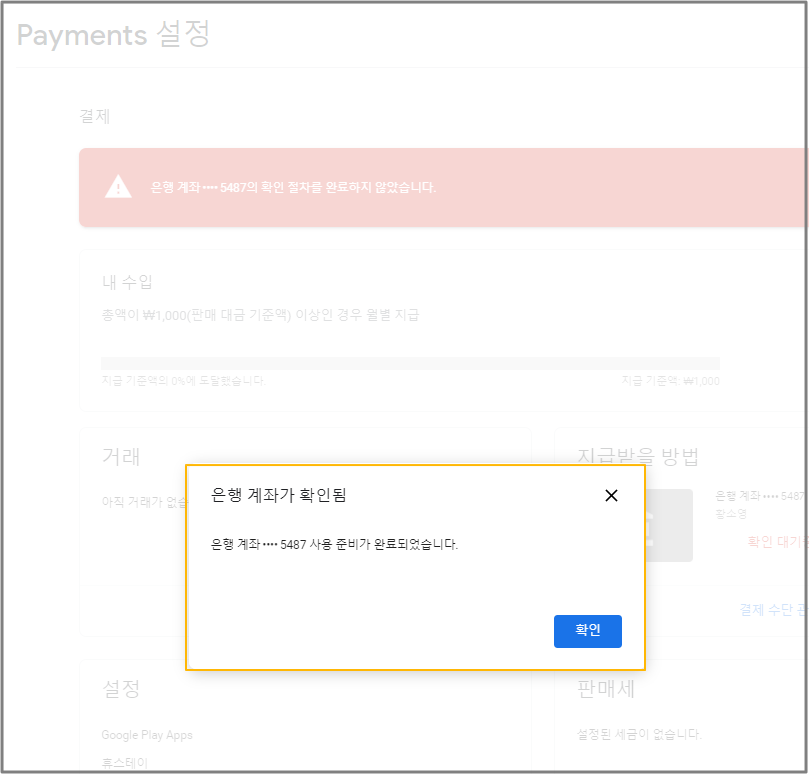The height and width of the screenshot is (774, 809).
Task: Click the 설정된 세금이 없습니다 text
Action: click(639, 734)
